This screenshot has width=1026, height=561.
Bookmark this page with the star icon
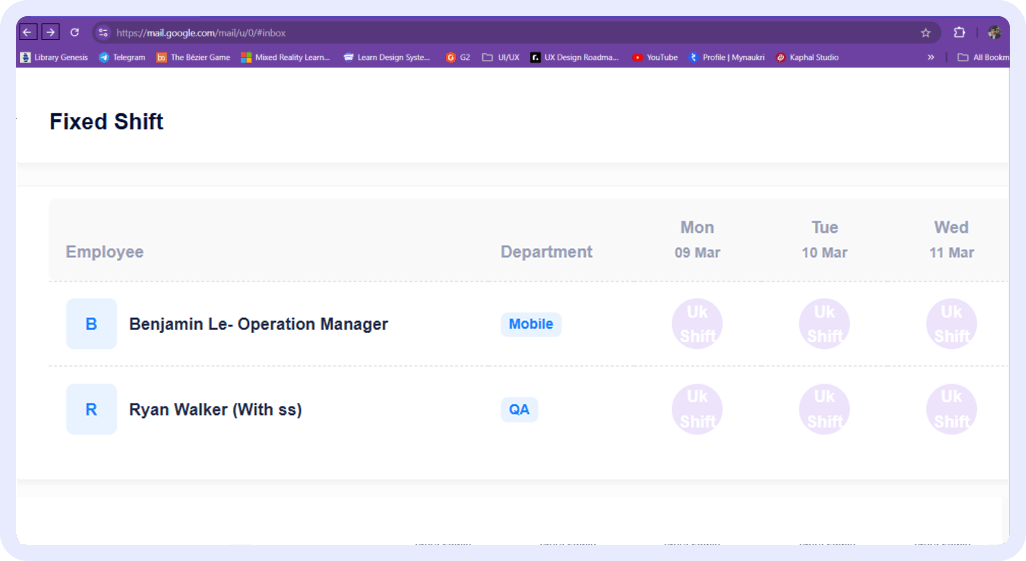pyautogui.click(x=926, y=33)
